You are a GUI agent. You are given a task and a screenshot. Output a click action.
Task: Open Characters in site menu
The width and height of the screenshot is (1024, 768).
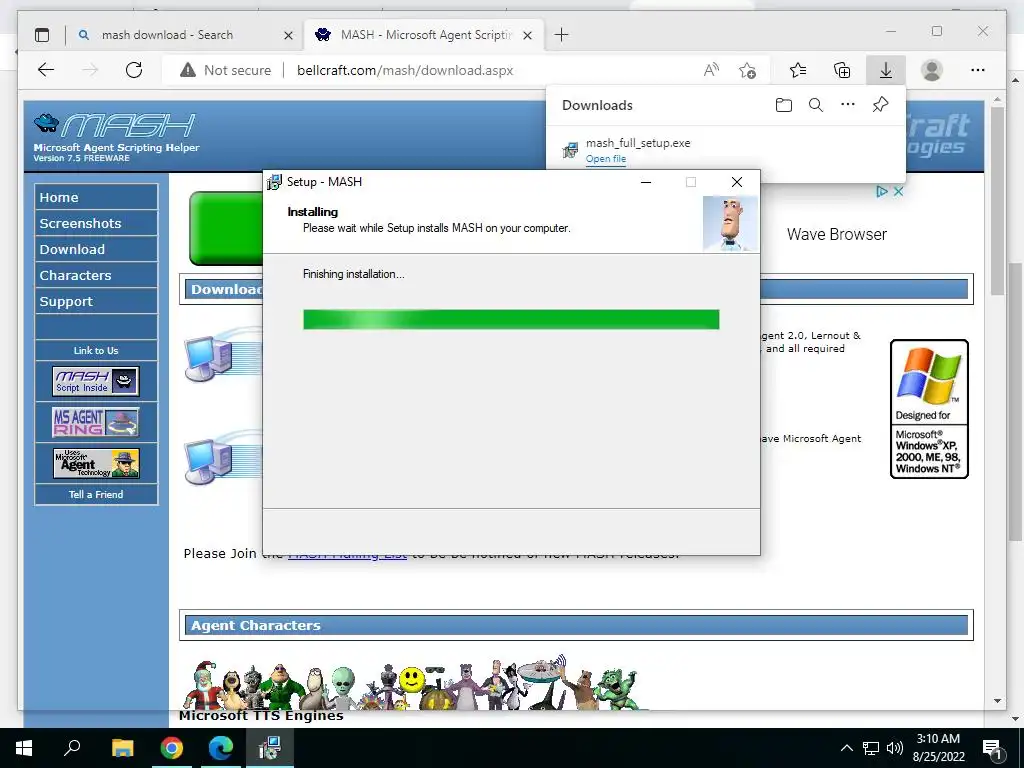click(96, 276)
